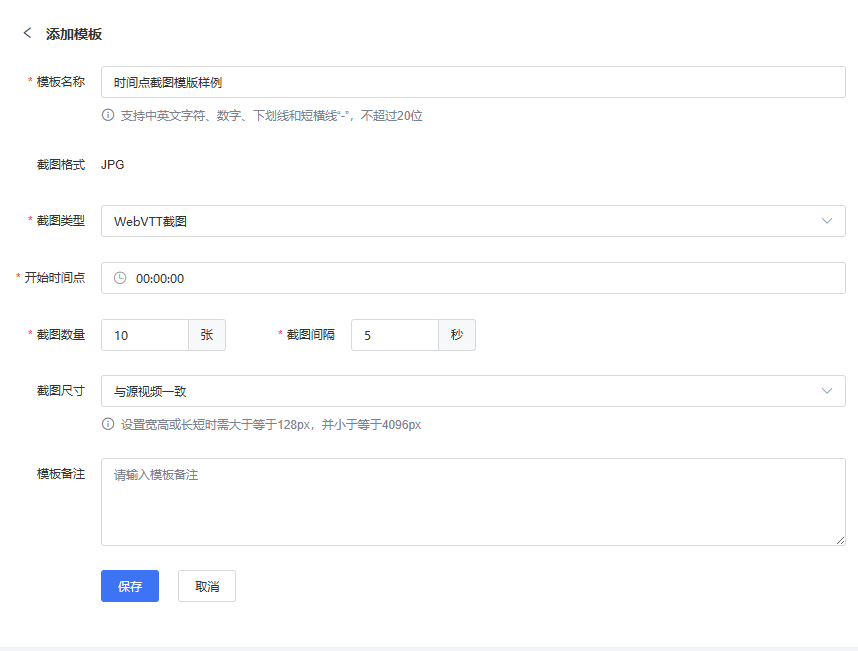Click the clock icon in 开始时间点 field
858x651 pixels.
(x=120, y=278)
